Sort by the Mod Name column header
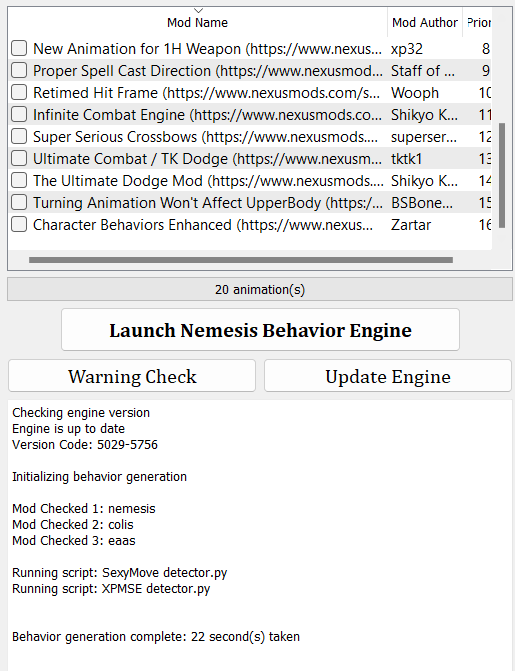This screenshot has height=671, width=515. point(197,23)
